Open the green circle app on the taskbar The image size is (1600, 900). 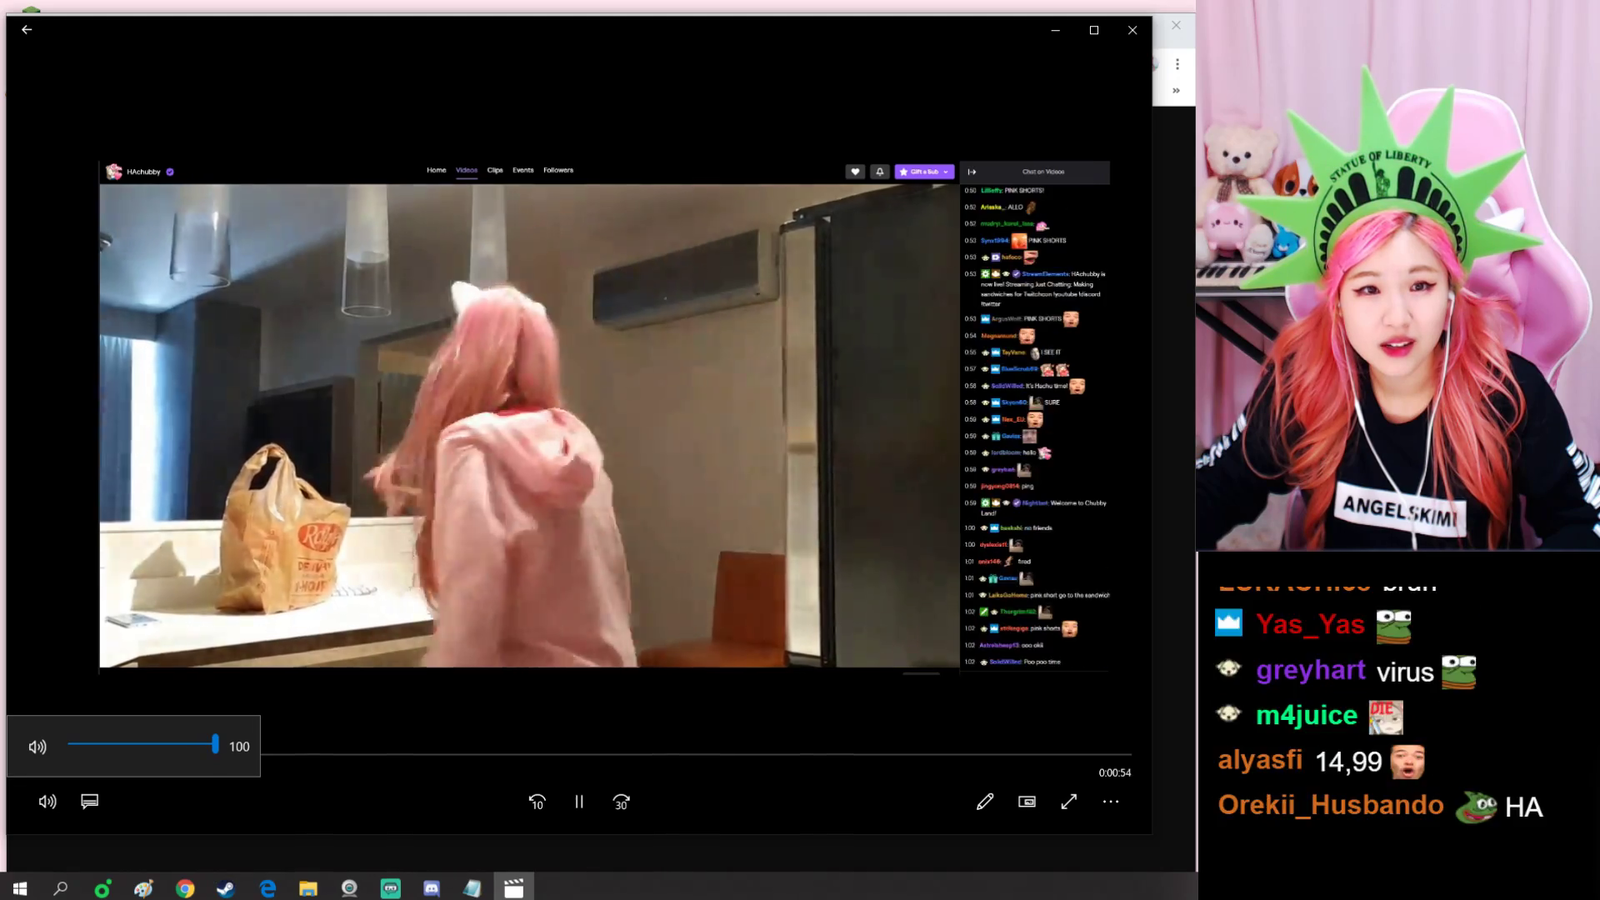pyautogui.click(x=102, y=888)
